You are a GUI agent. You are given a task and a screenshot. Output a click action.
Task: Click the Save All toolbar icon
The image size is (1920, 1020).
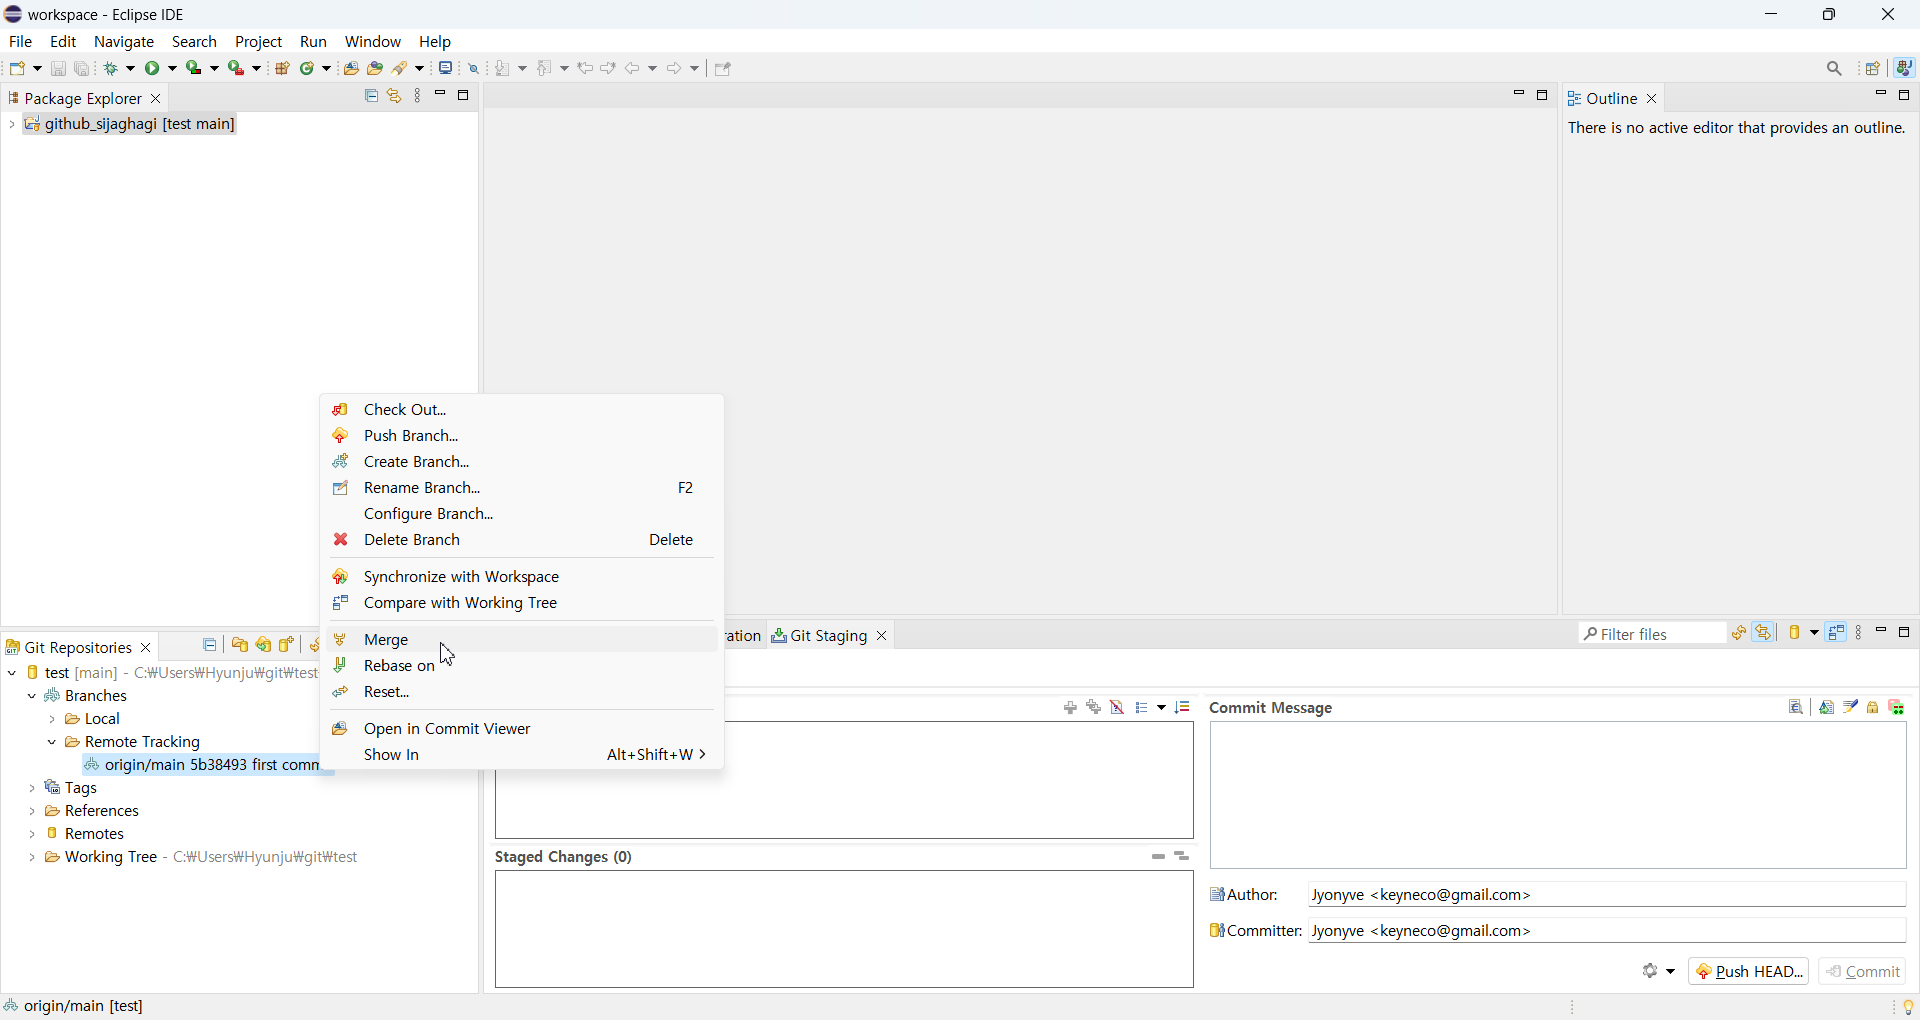pyautogui.click(x=83, y=69)
